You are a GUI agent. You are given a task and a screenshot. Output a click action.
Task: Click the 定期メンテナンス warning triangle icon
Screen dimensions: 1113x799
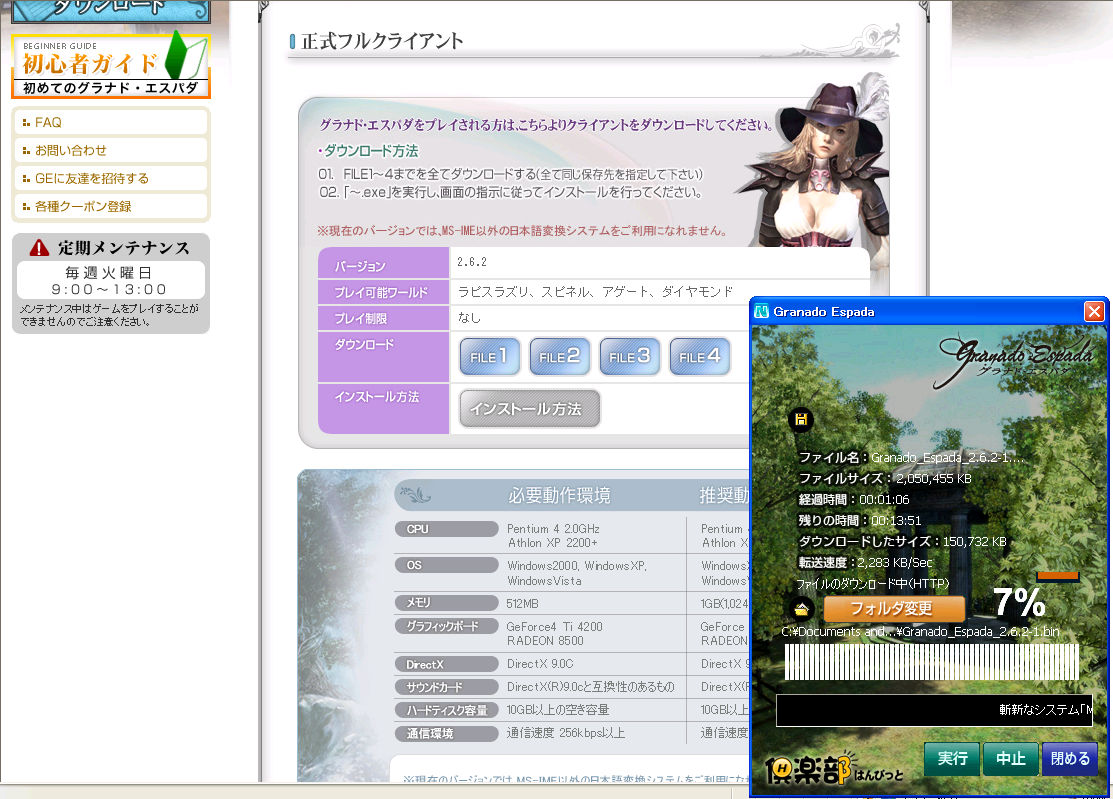coord(39,248)
